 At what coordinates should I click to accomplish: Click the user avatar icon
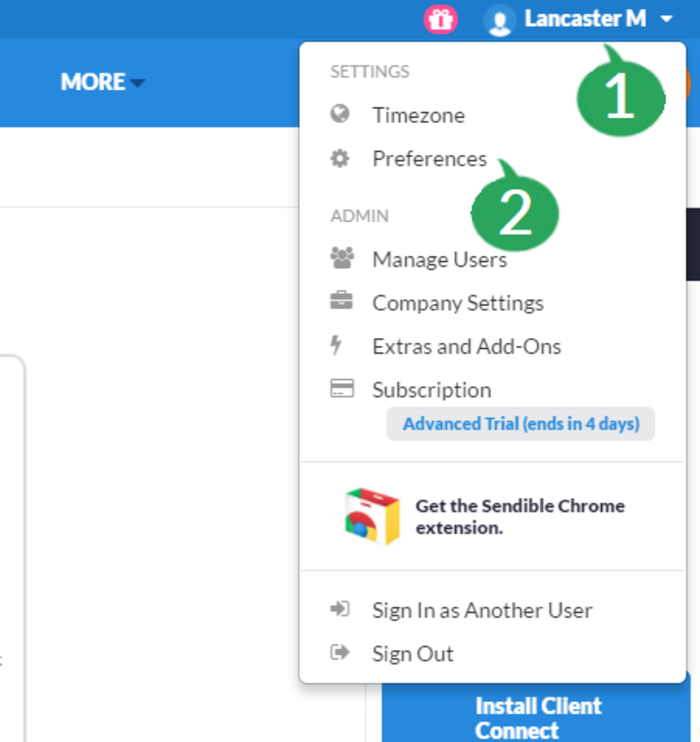click(500, 20)
